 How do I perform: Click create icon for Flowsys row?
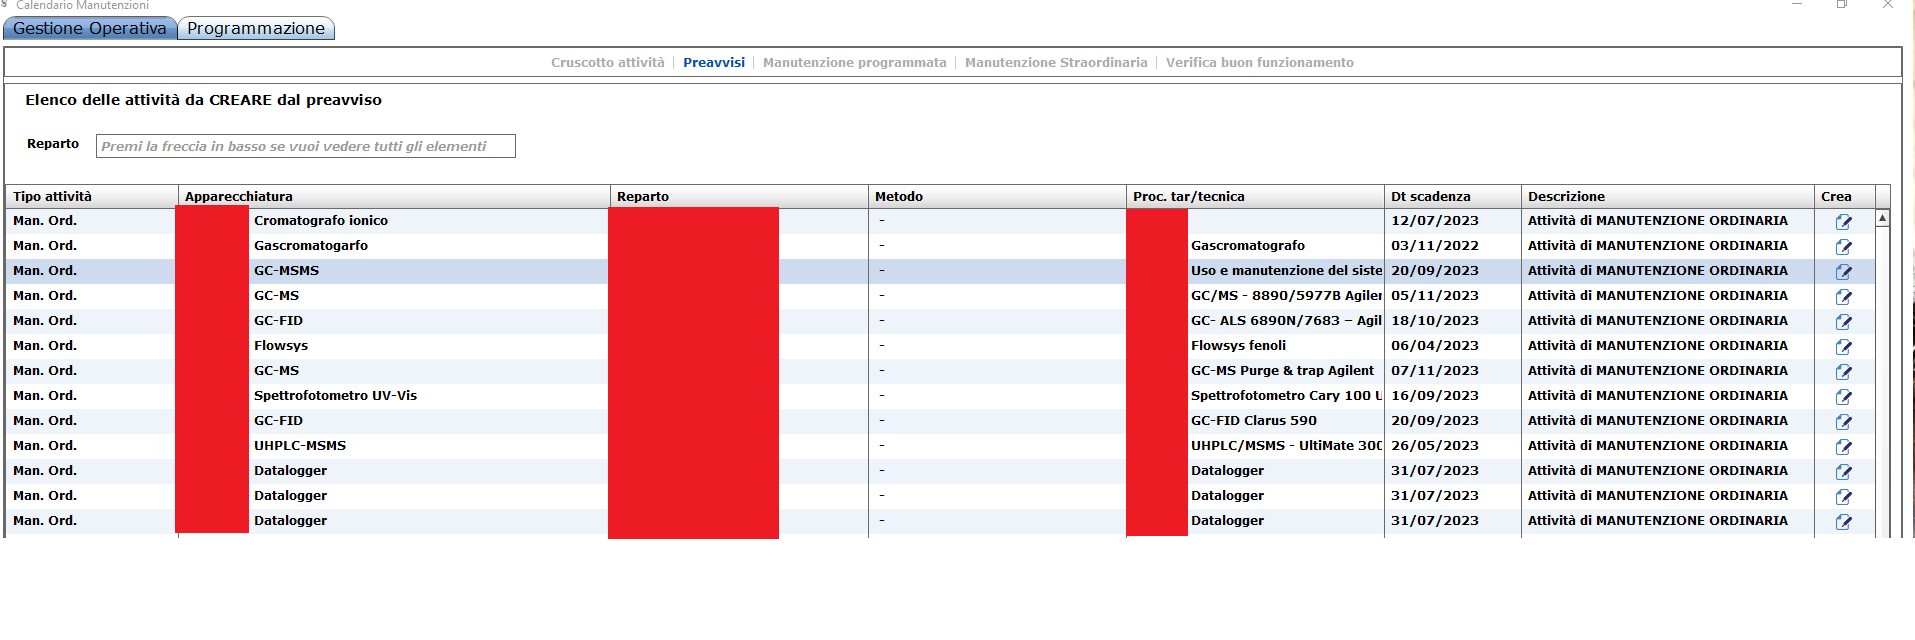tap(1843, 347)
